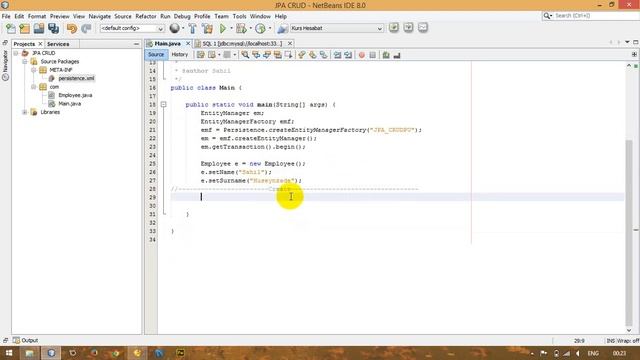
Task: Collapse the META-INF package node
Action: [34, 70]
